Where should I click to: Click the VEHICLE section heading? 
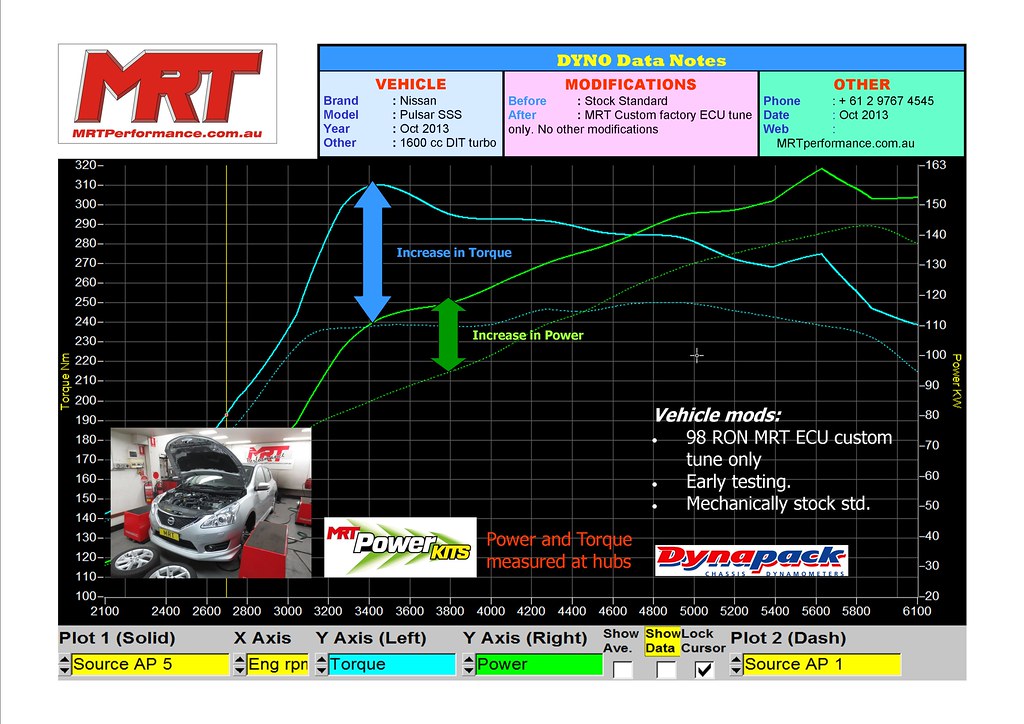click(x=411, y=84)
